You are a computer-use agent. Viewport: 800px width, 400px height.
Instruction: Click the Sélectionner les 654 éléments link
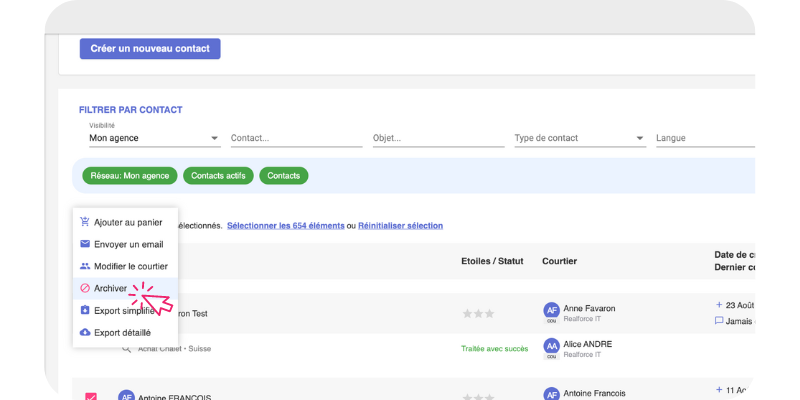pos(285,226)
